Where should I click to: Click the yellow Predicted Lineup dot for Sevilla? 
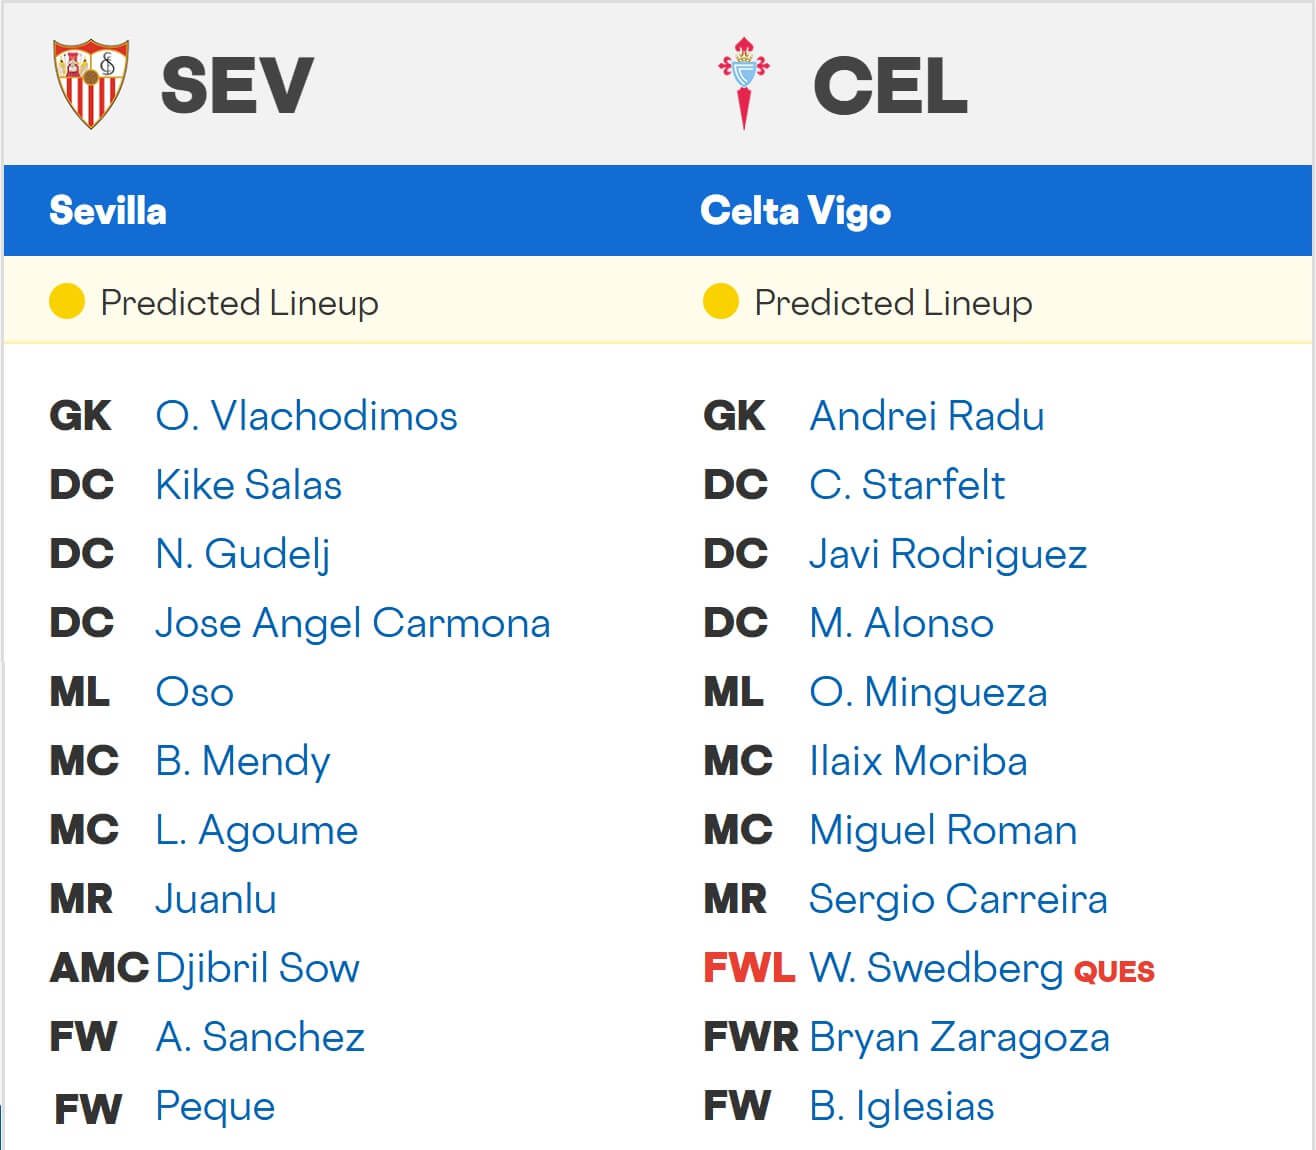click(66, 300)
